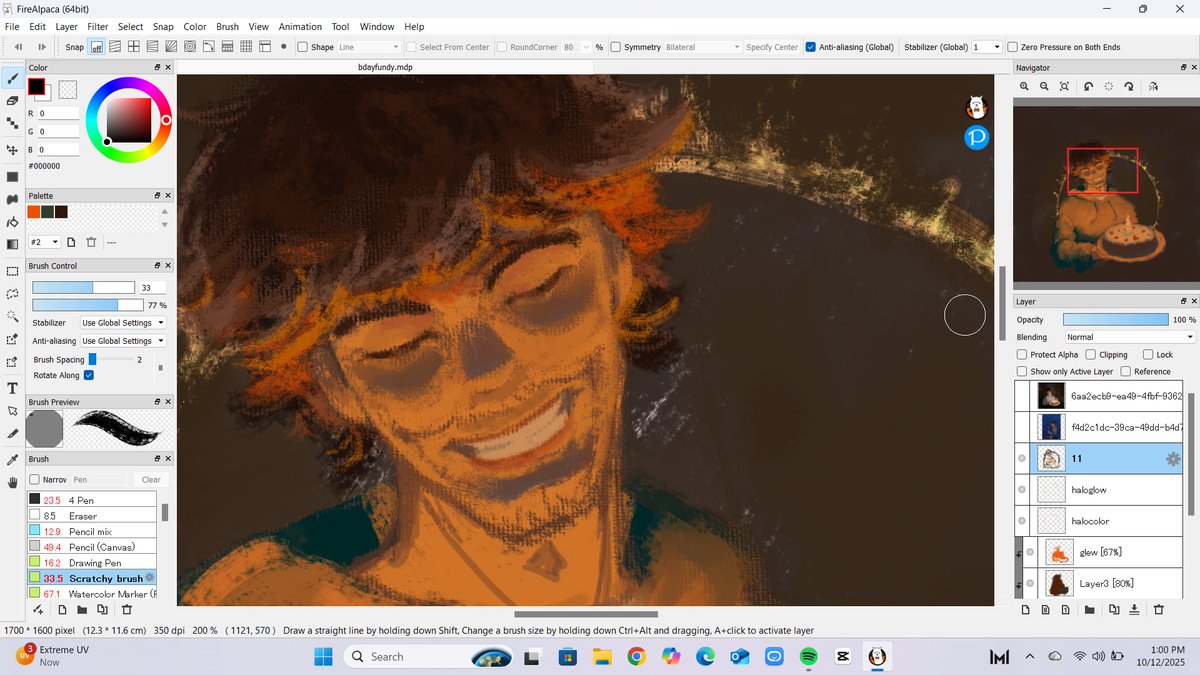Enable the Protect Alpha checkbox
The image size is (1200, 675).
tap(1021, 354)
